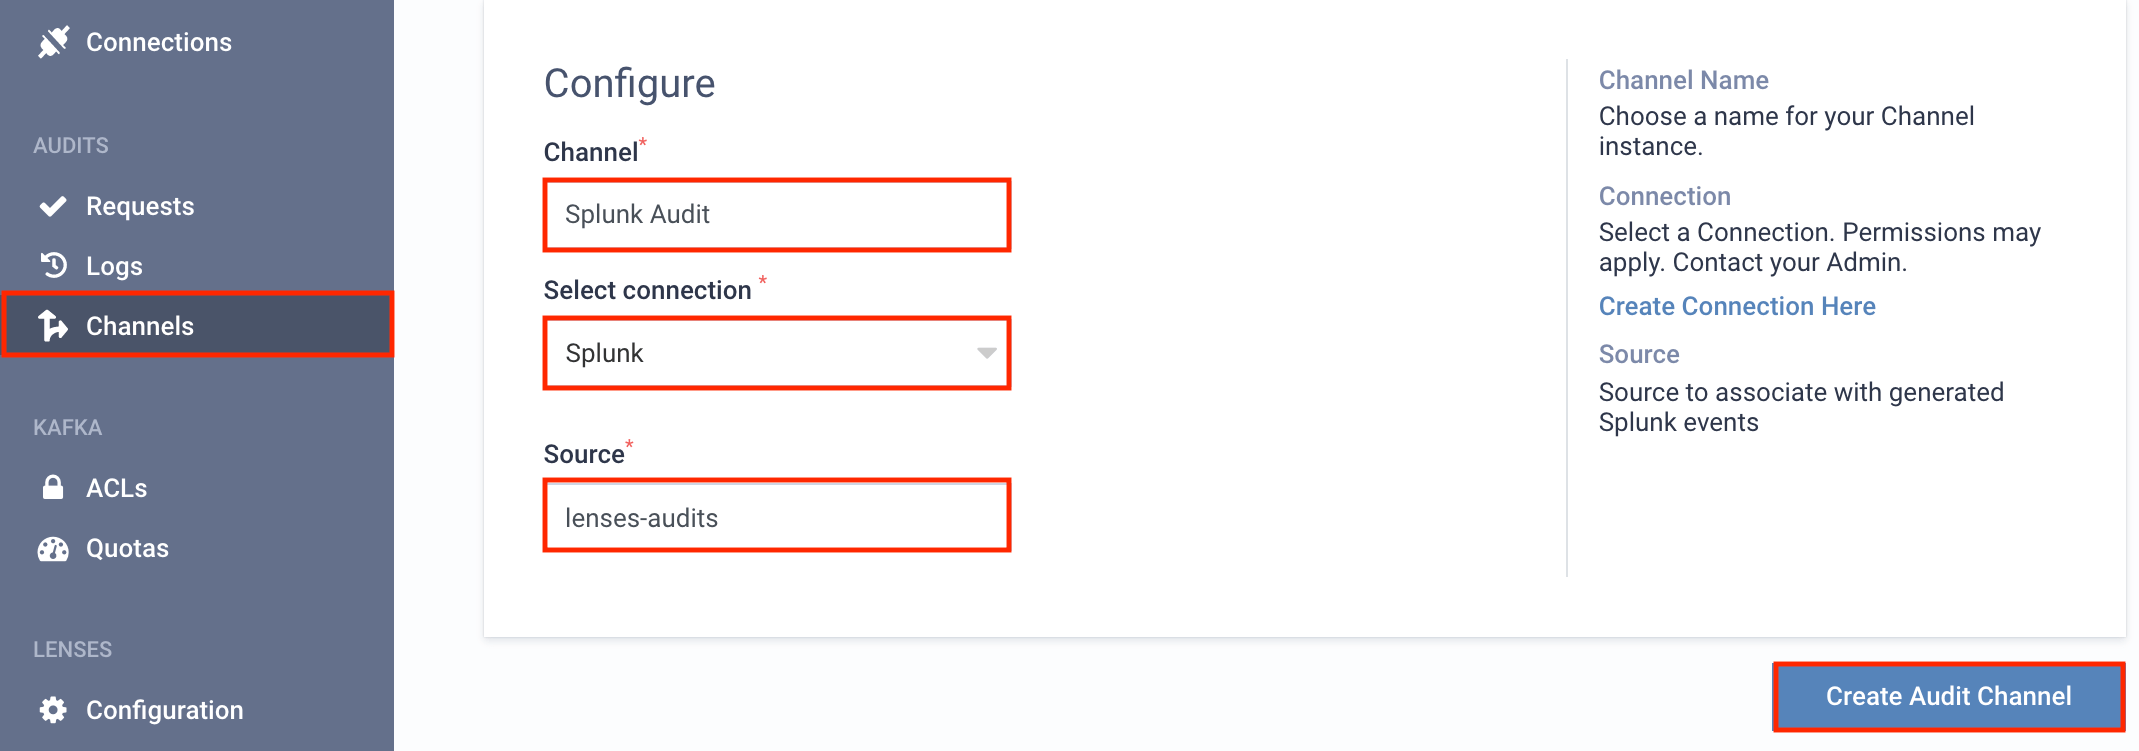Click the Logs history clock icon
Screen dimensions: 2139x751
click(53, 265)
